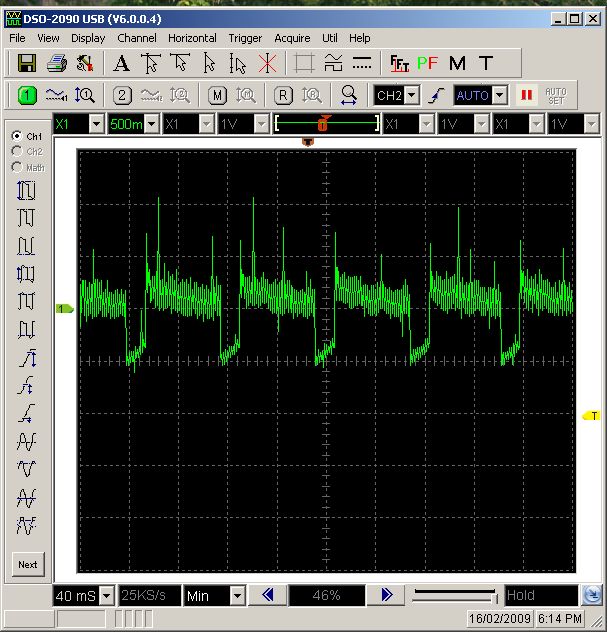Viewport: 607px width, 632px height.
Task: Click the slider next to Hold field
Action: (x=455, y=595)
